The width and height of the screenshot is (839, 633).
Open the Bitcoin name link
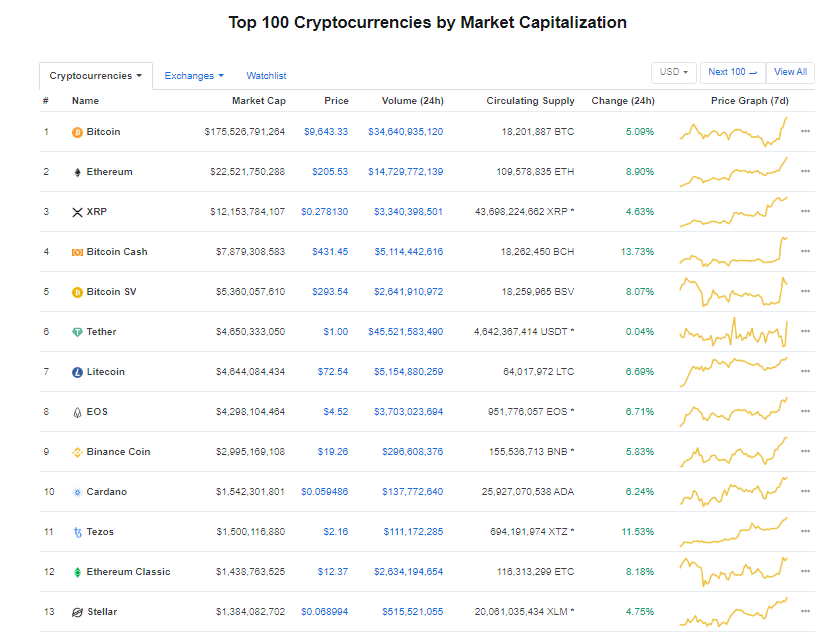103,132
